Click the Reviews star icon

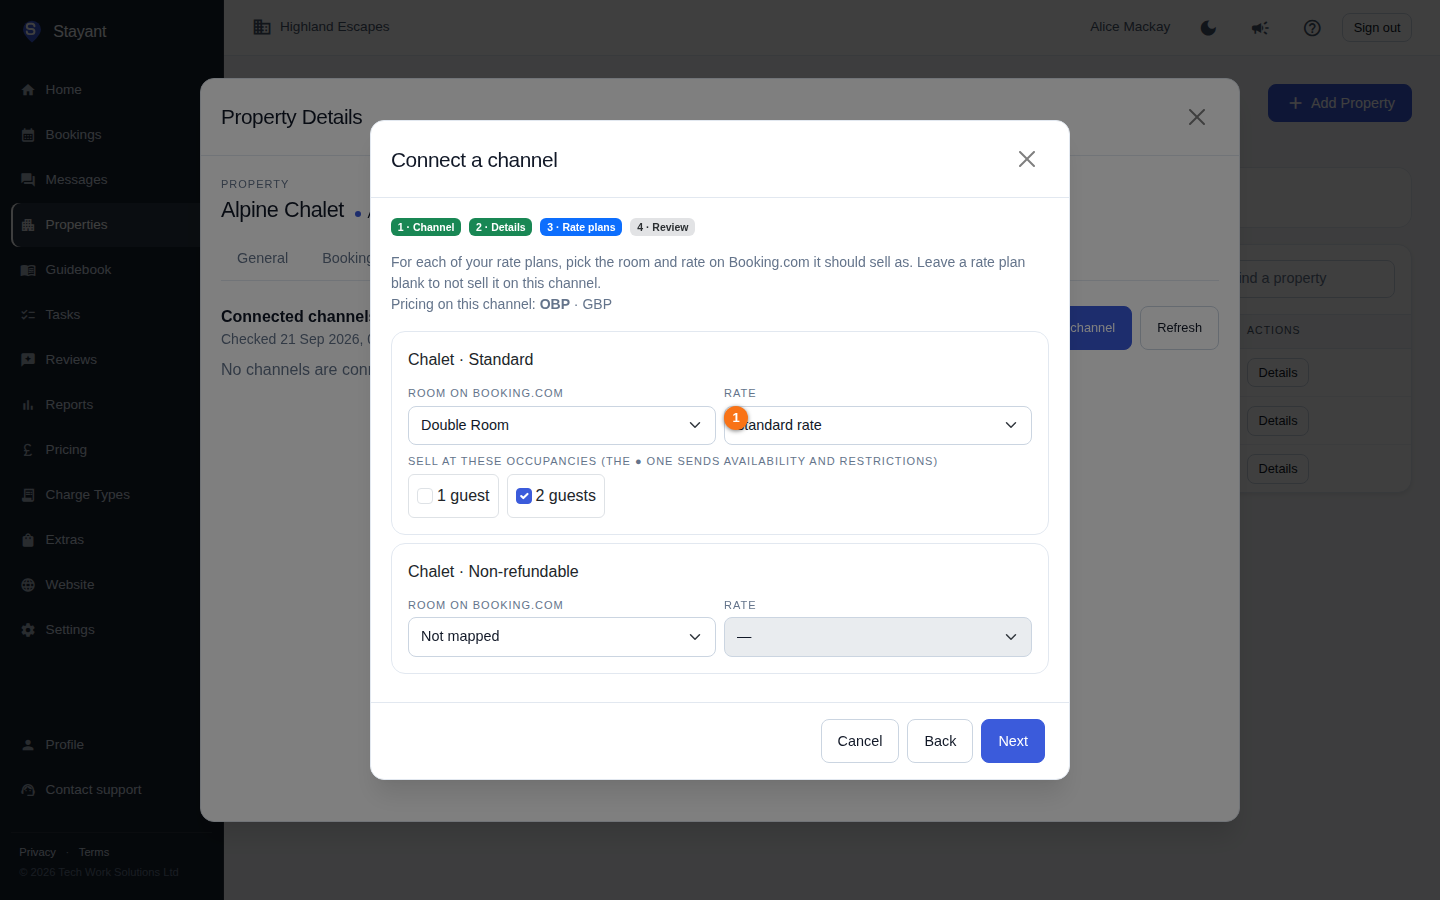coord(28,360)
